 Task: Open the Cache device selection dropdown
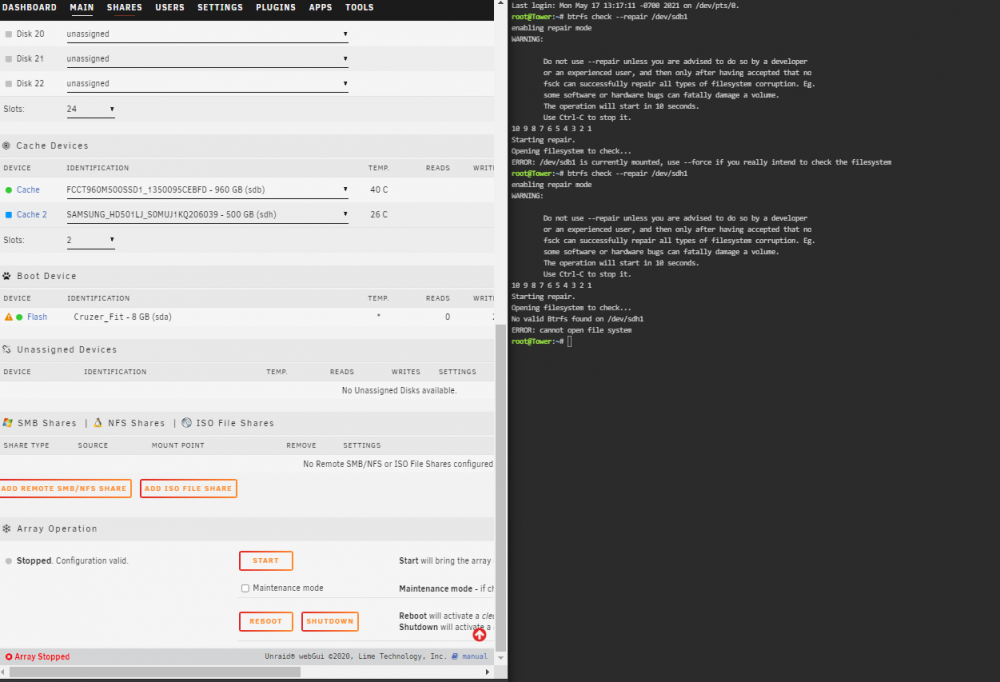207,189
